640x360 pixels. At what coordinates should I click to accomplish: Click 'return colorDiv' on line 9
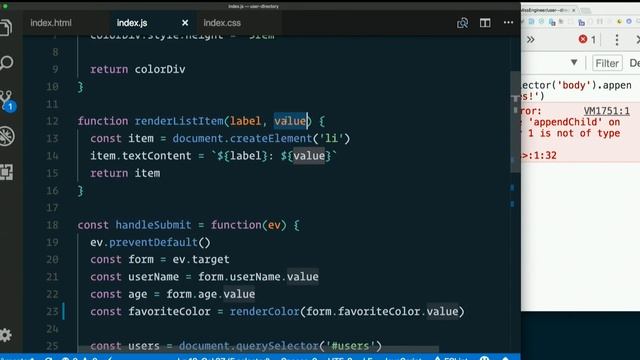click(x=138, y=69)
